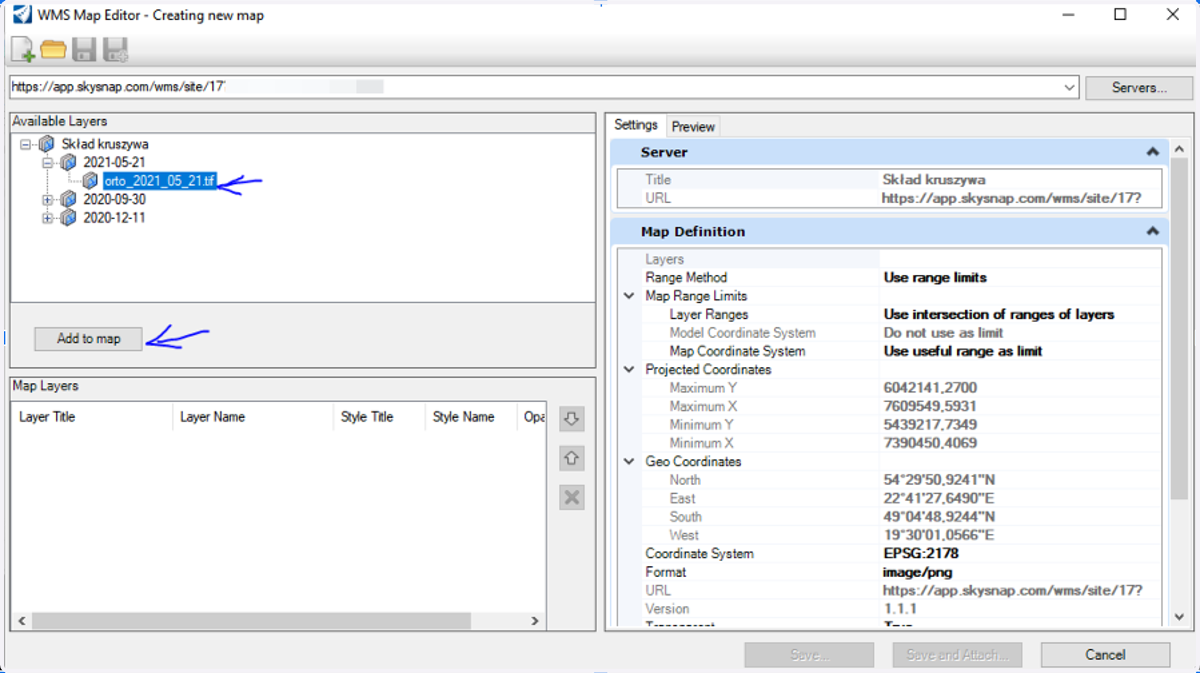Open the server URL dropdown arrow

click(x=1071, y=87)
